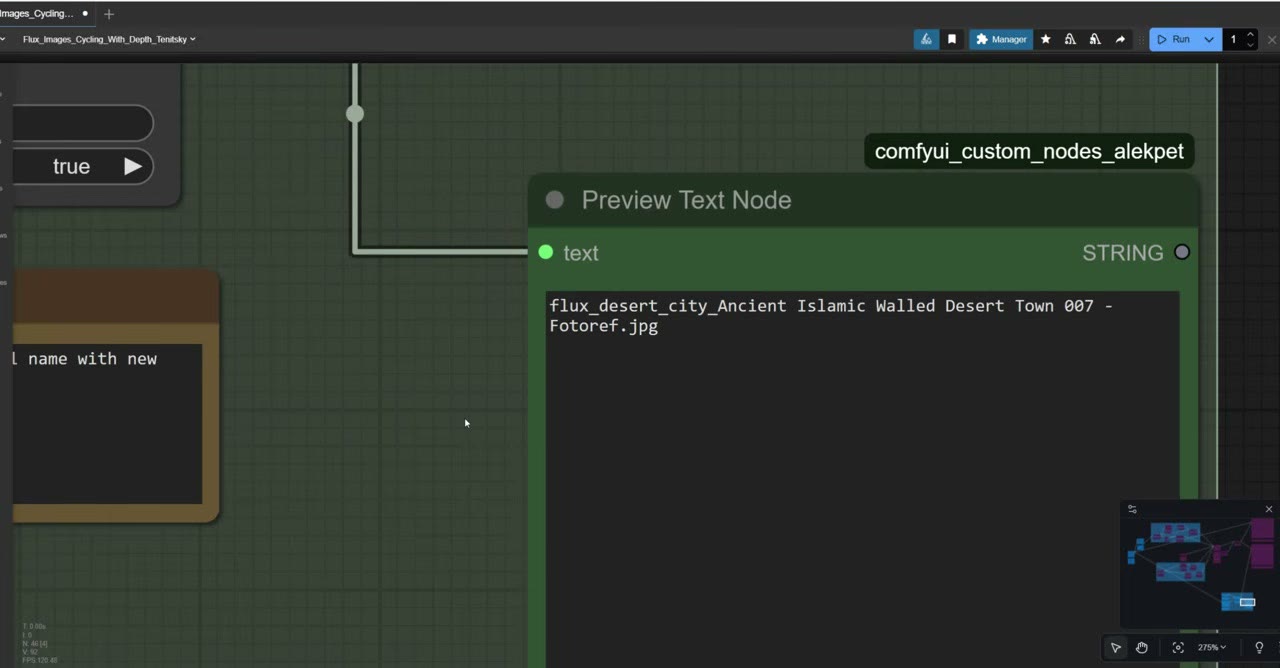Click the STRING output connector dot
This screenshot has width=1280, height=668.
pyautogui.click(x=1182, y=252)
